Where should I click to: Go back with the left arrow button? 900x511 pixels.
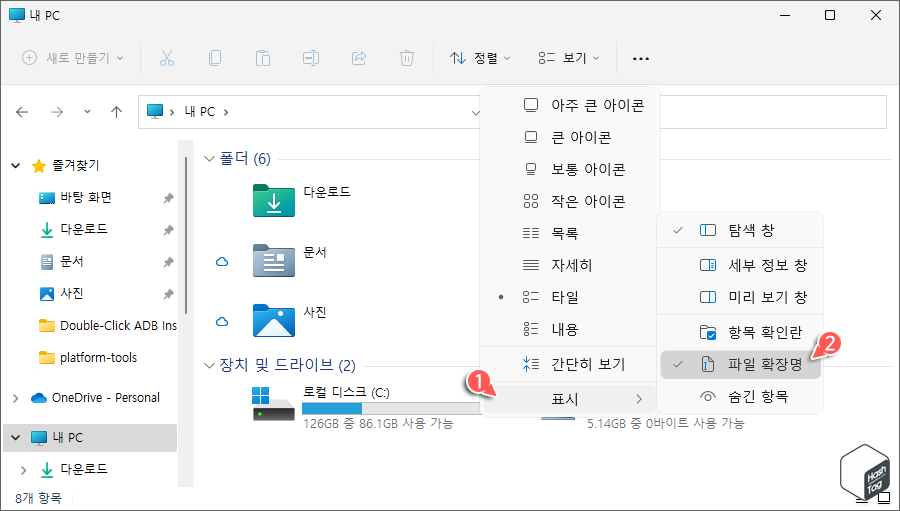click(22, 112)
